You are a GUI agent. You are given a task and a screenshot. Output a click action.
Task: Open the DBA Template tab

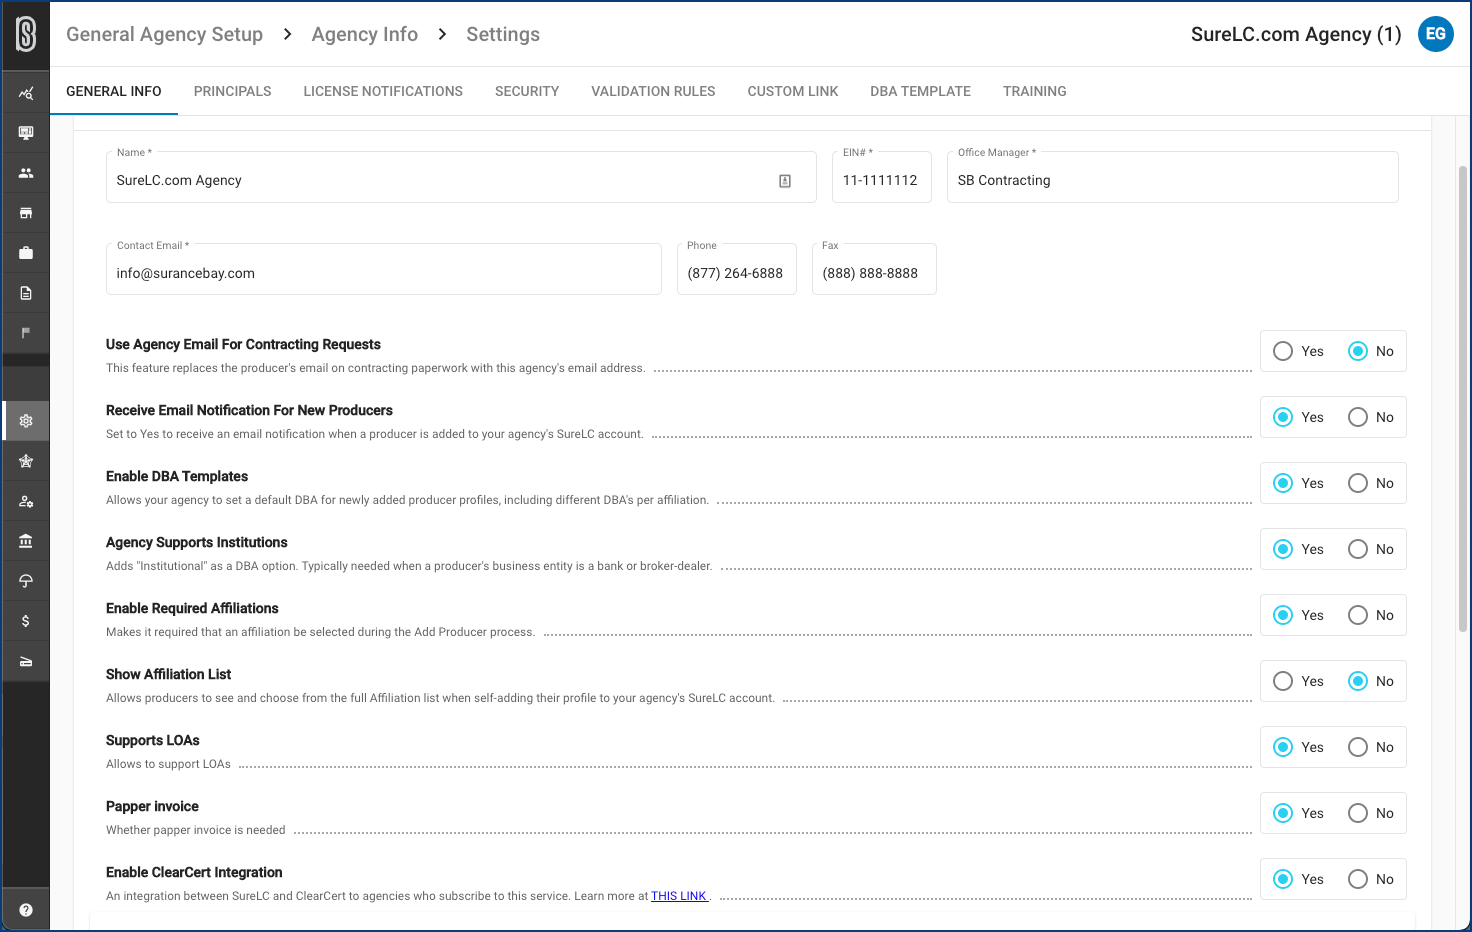(920, 91)
